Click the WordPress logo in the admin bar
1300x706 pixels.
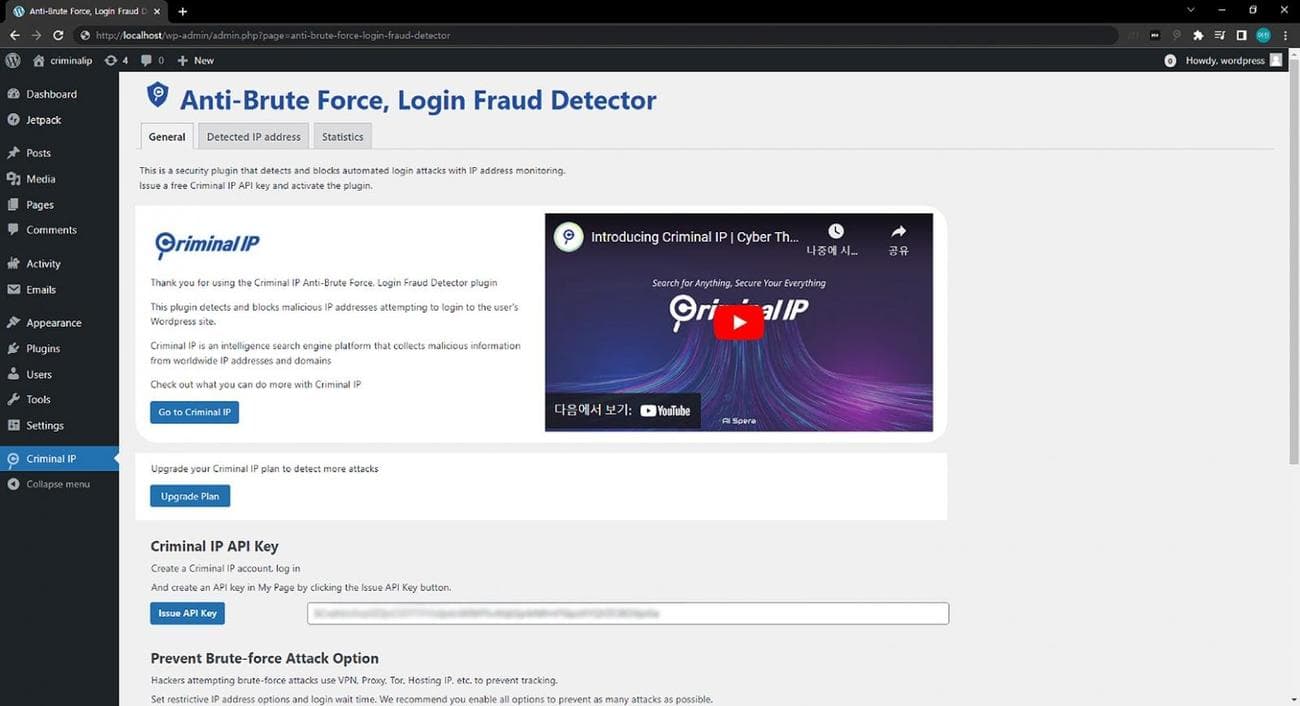click(12, 60)
